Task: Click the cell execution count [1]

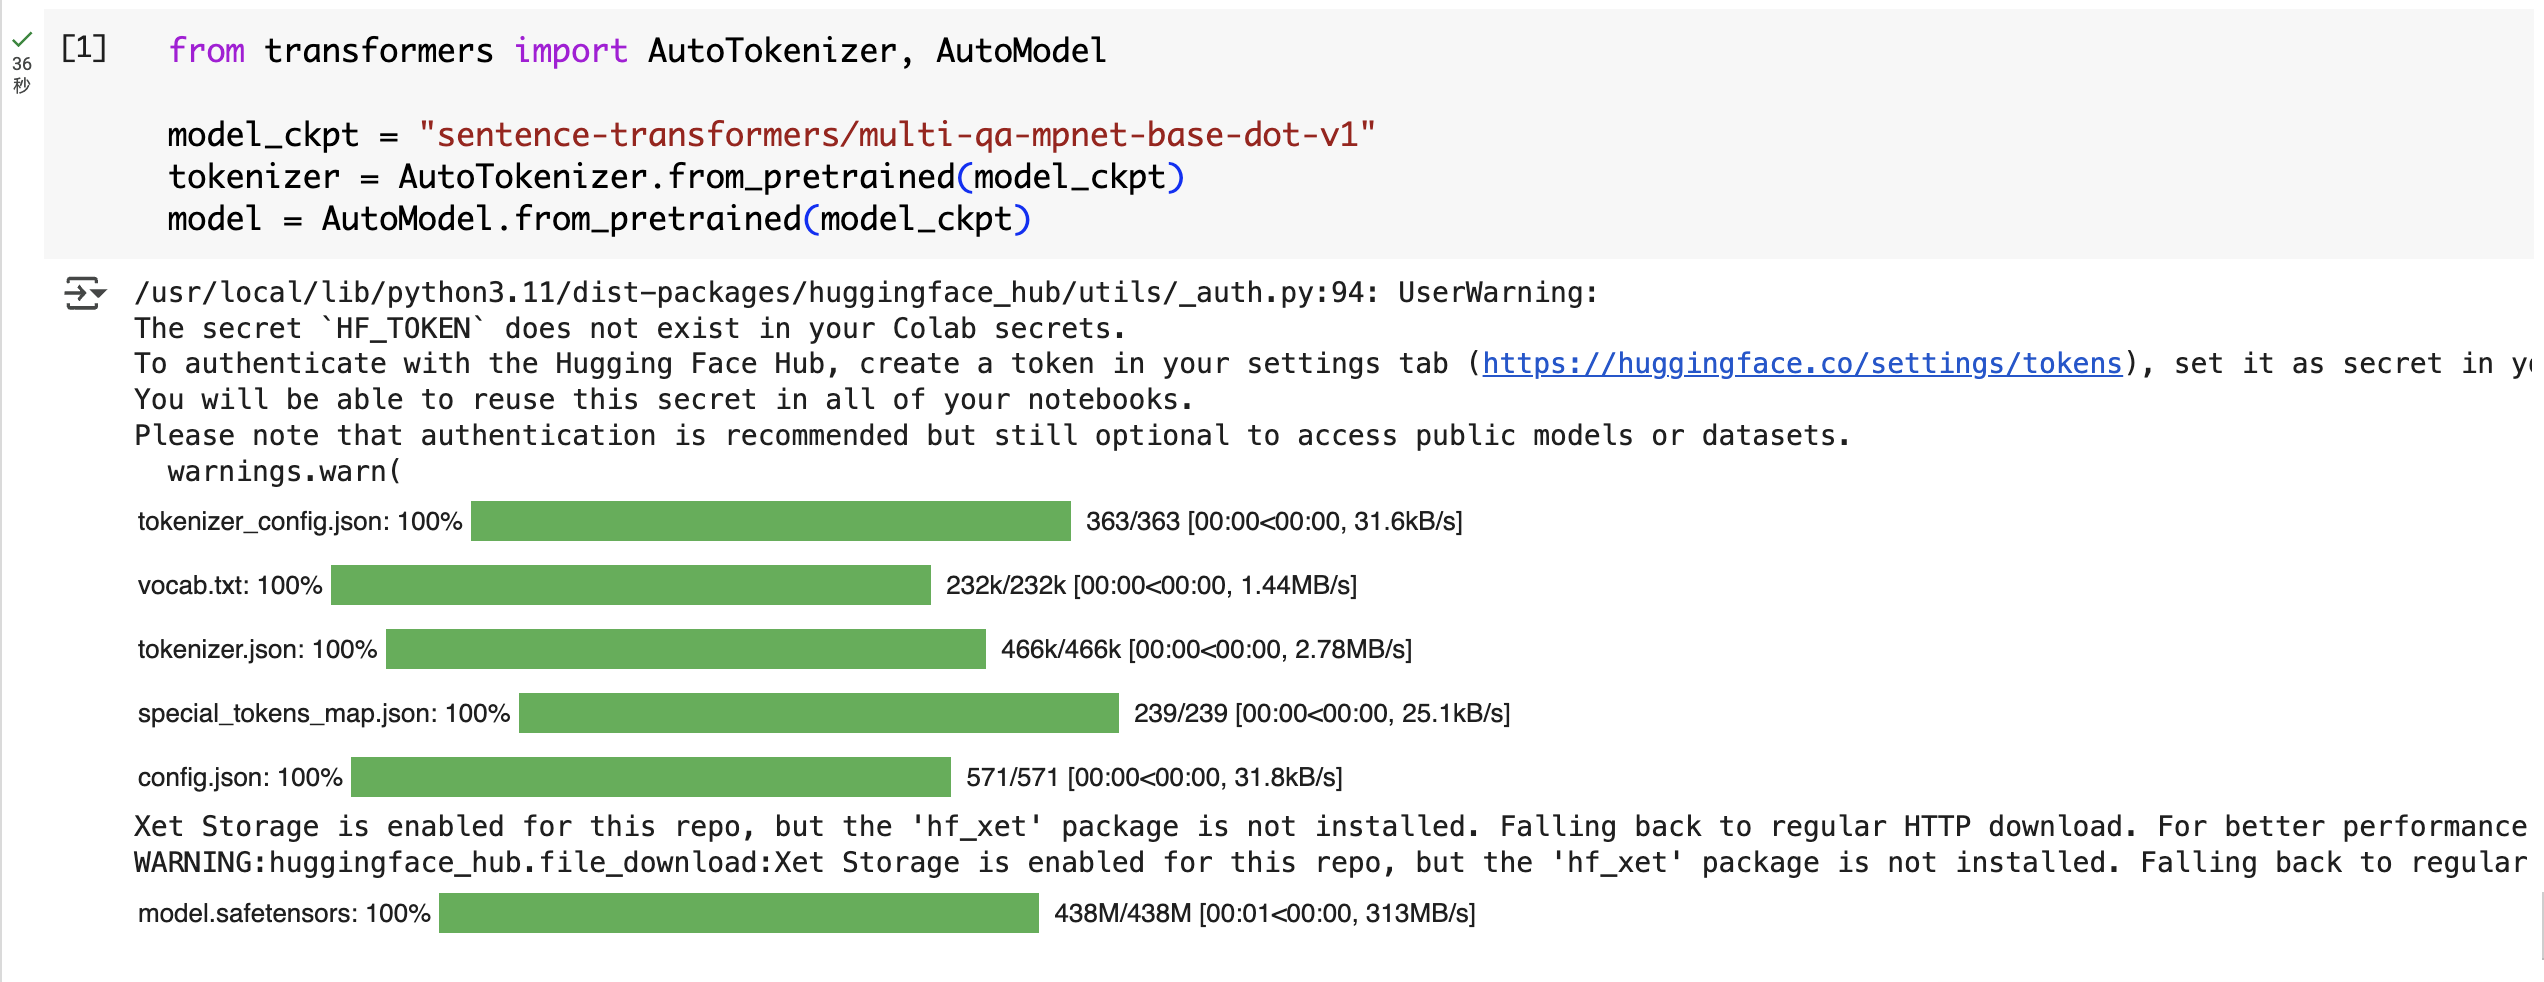Action: [84, 47]
